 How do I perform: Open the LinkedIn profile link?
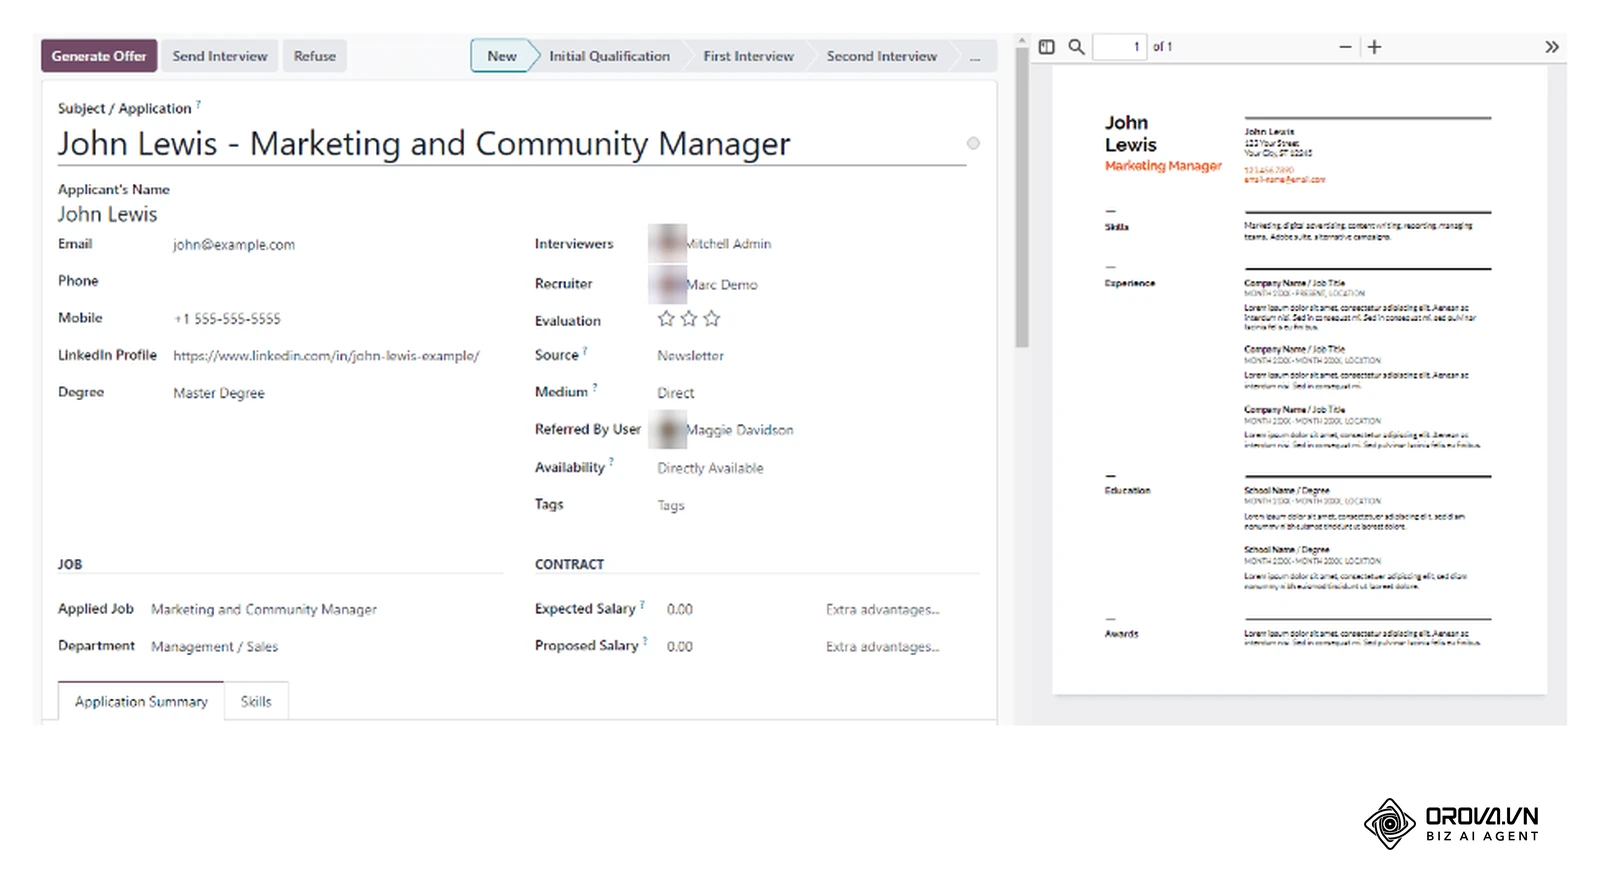[x=326, y=355]
